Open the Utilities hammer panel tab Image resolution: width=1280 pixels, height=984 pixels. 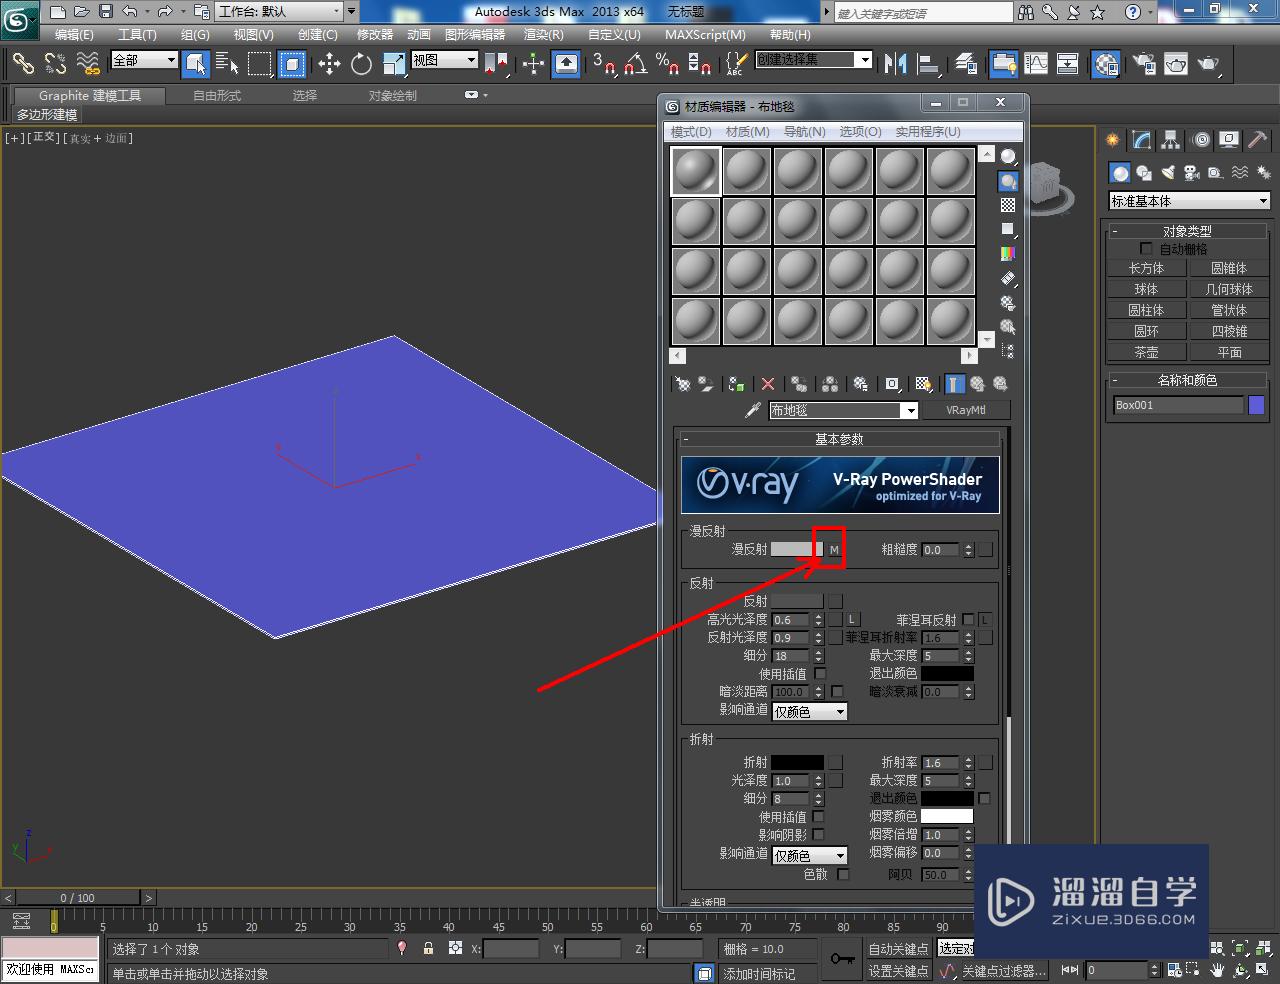coord(1258,140)
